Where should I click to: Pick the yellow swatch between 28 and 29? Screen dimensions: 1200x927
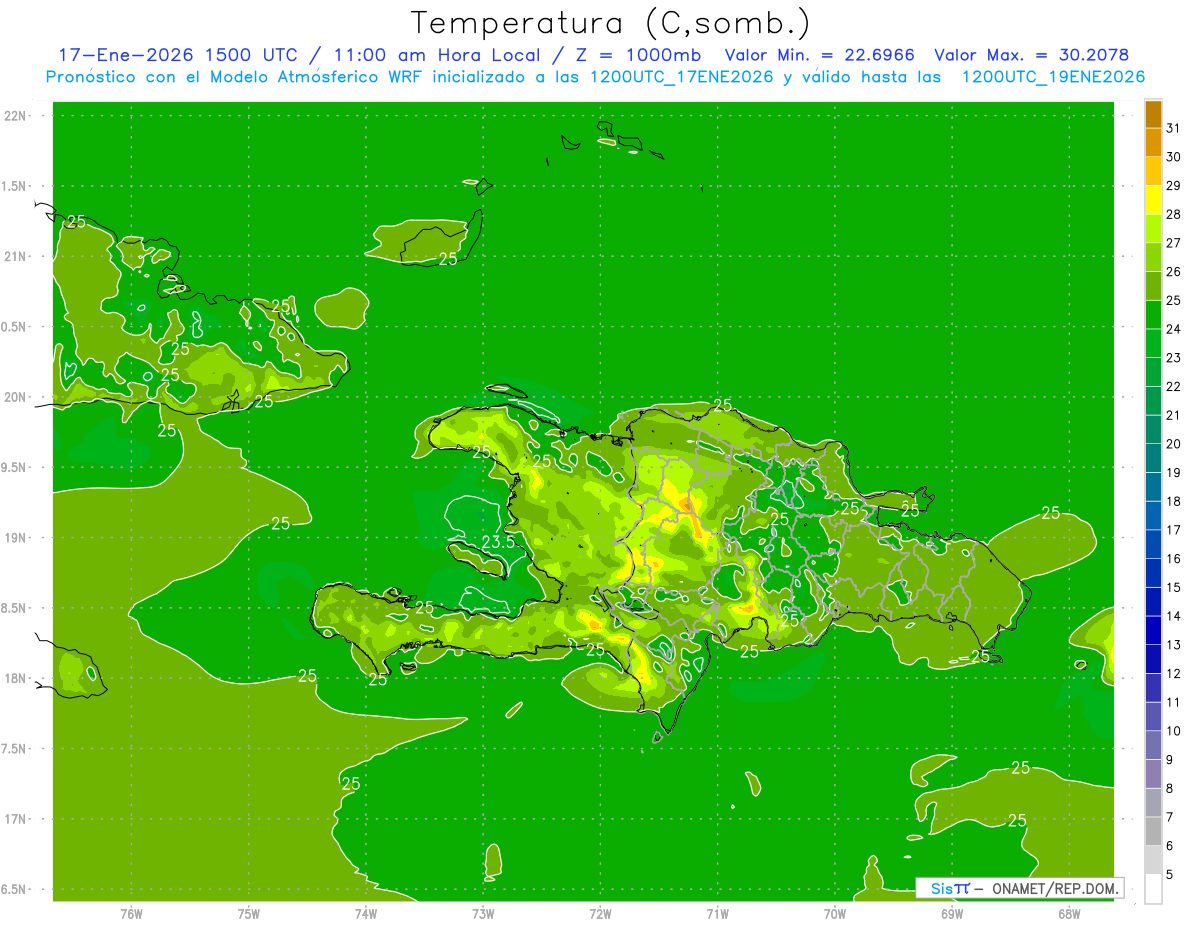pos(1153,201)
